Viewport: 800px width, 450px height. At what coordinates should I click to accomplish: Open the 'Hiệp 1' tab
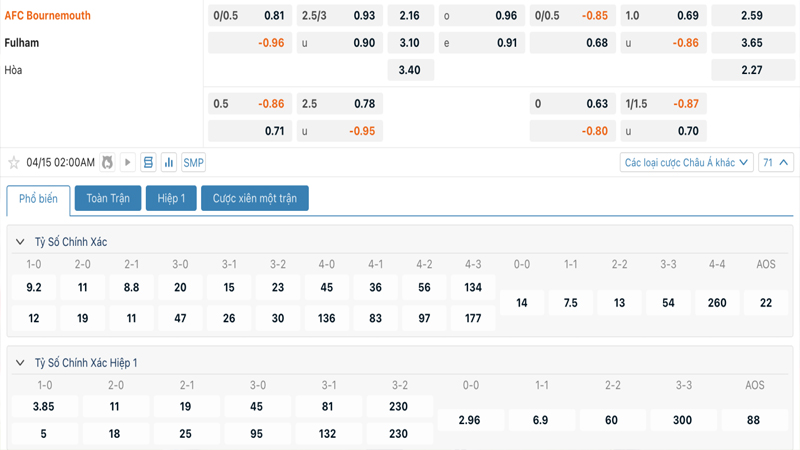pyautogui.click(x=171, y=199)
